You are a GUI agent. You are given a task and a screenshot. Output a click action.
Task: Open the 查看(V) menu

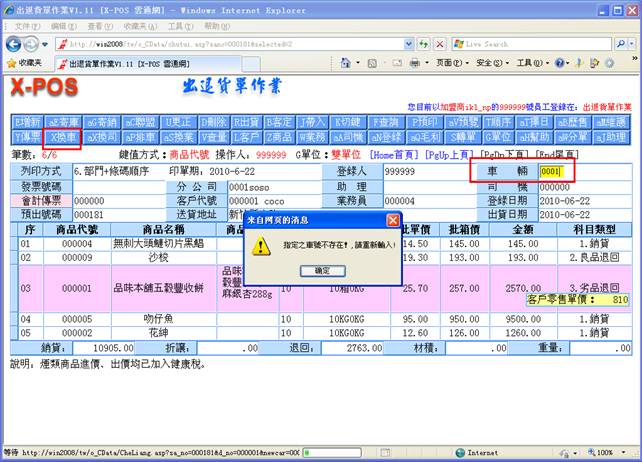(x=94, y=25)
